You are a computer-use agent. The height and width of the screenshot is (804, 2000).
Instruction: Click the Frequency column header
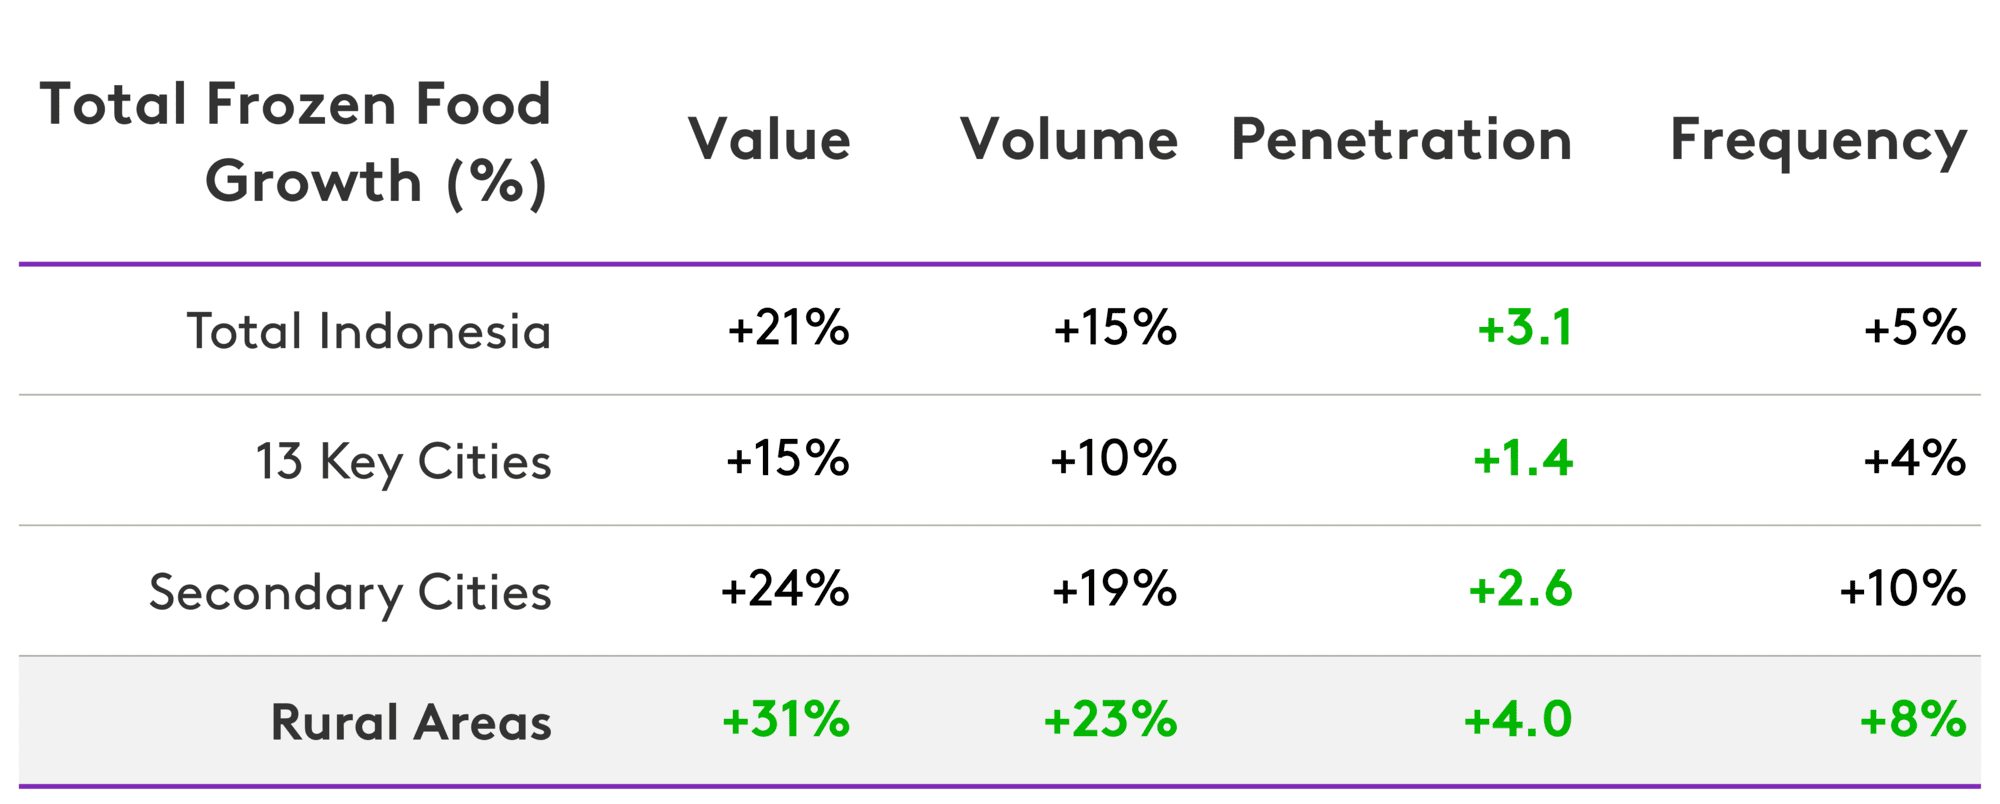point(1818,141)
